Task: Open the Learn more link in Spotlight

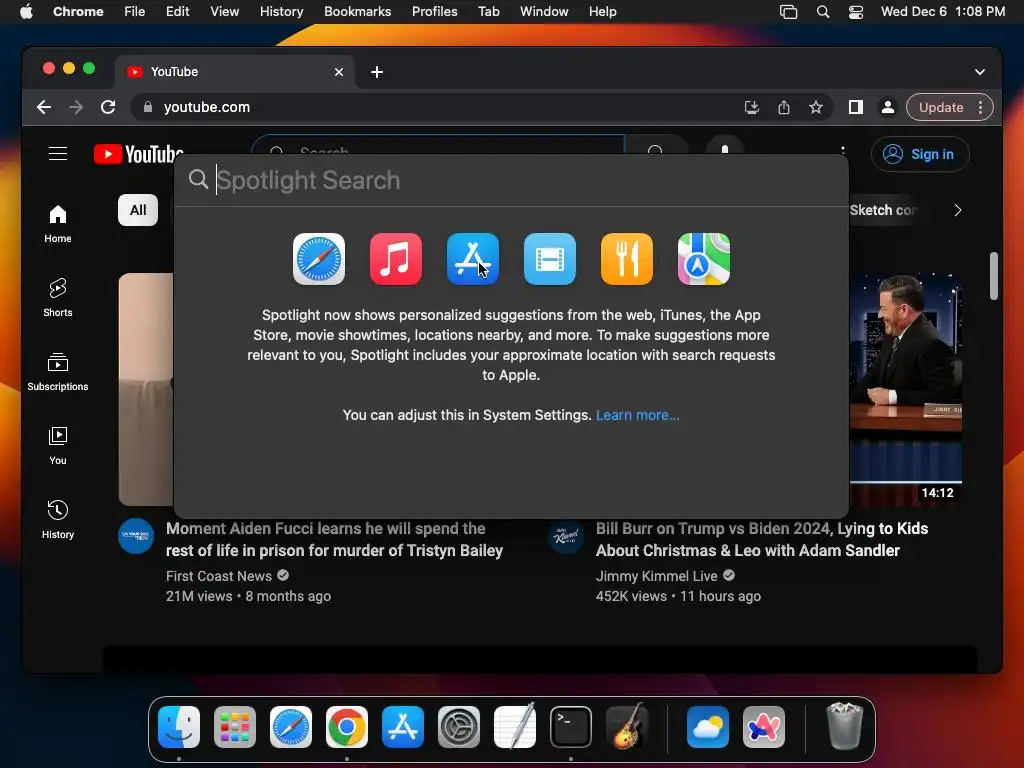Action: [637, 415]
